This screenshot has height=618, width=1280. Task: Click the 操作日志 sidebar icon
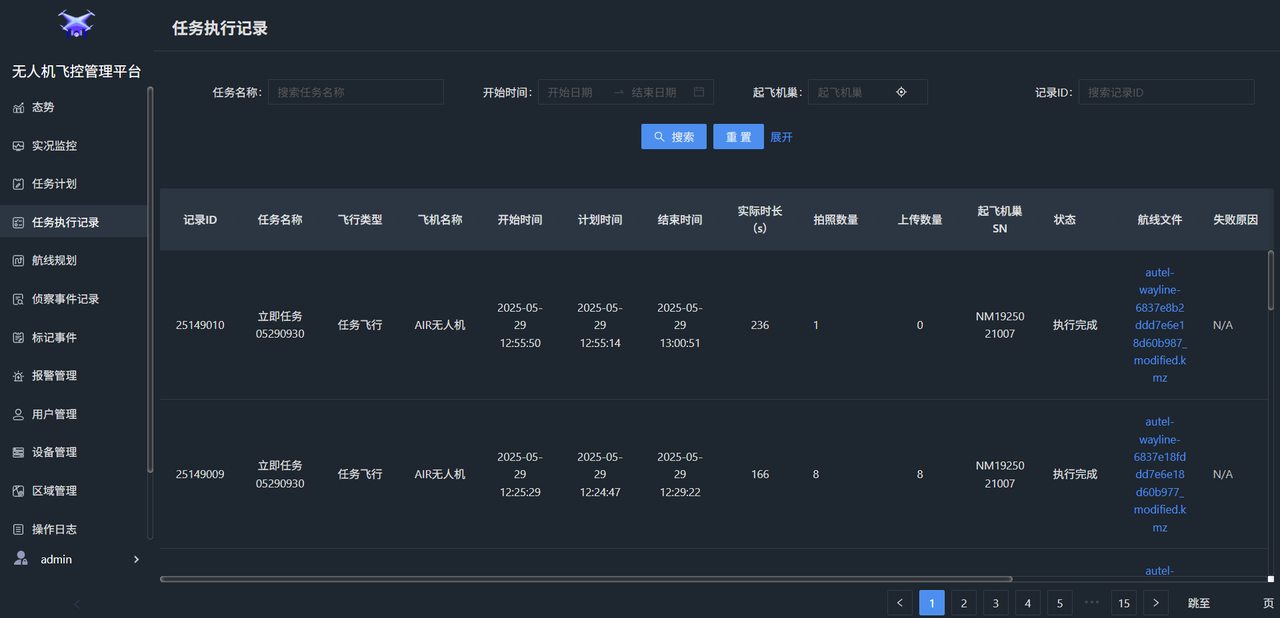pyautogui.click(x=18, y=529)
